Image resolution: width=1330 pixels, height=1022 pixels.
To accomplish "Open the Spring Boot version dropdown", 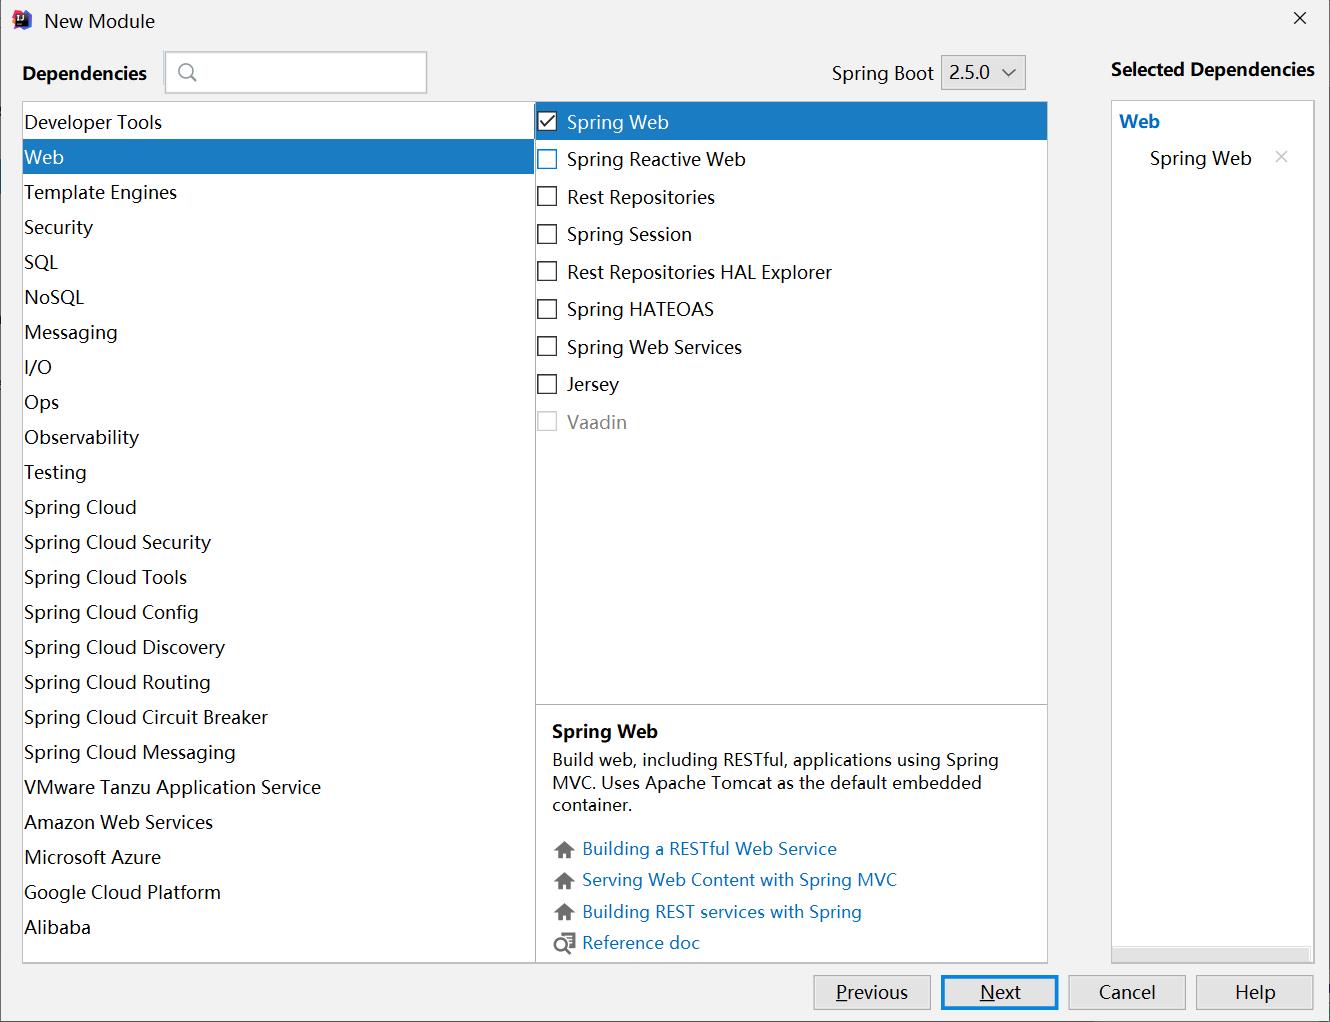I will tap(983, 72).
